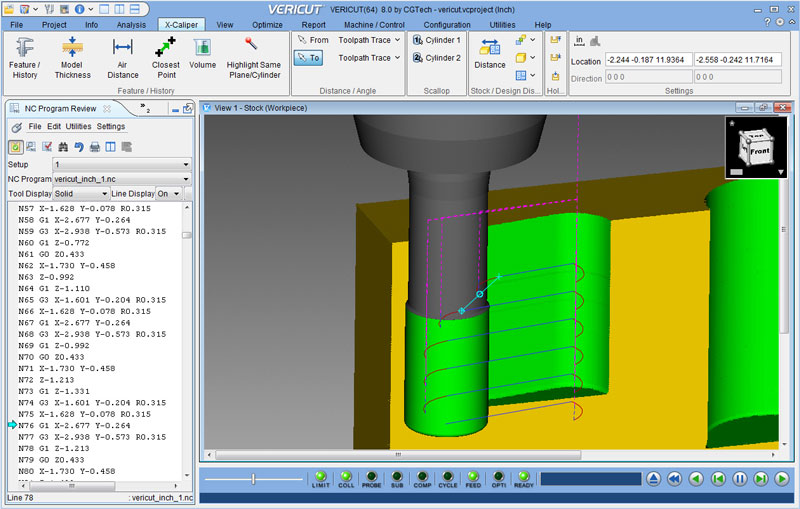Click the Cylinder 1 scallop button
The width and height of the screenshot is (800, 509).
(x=436, y=40)
